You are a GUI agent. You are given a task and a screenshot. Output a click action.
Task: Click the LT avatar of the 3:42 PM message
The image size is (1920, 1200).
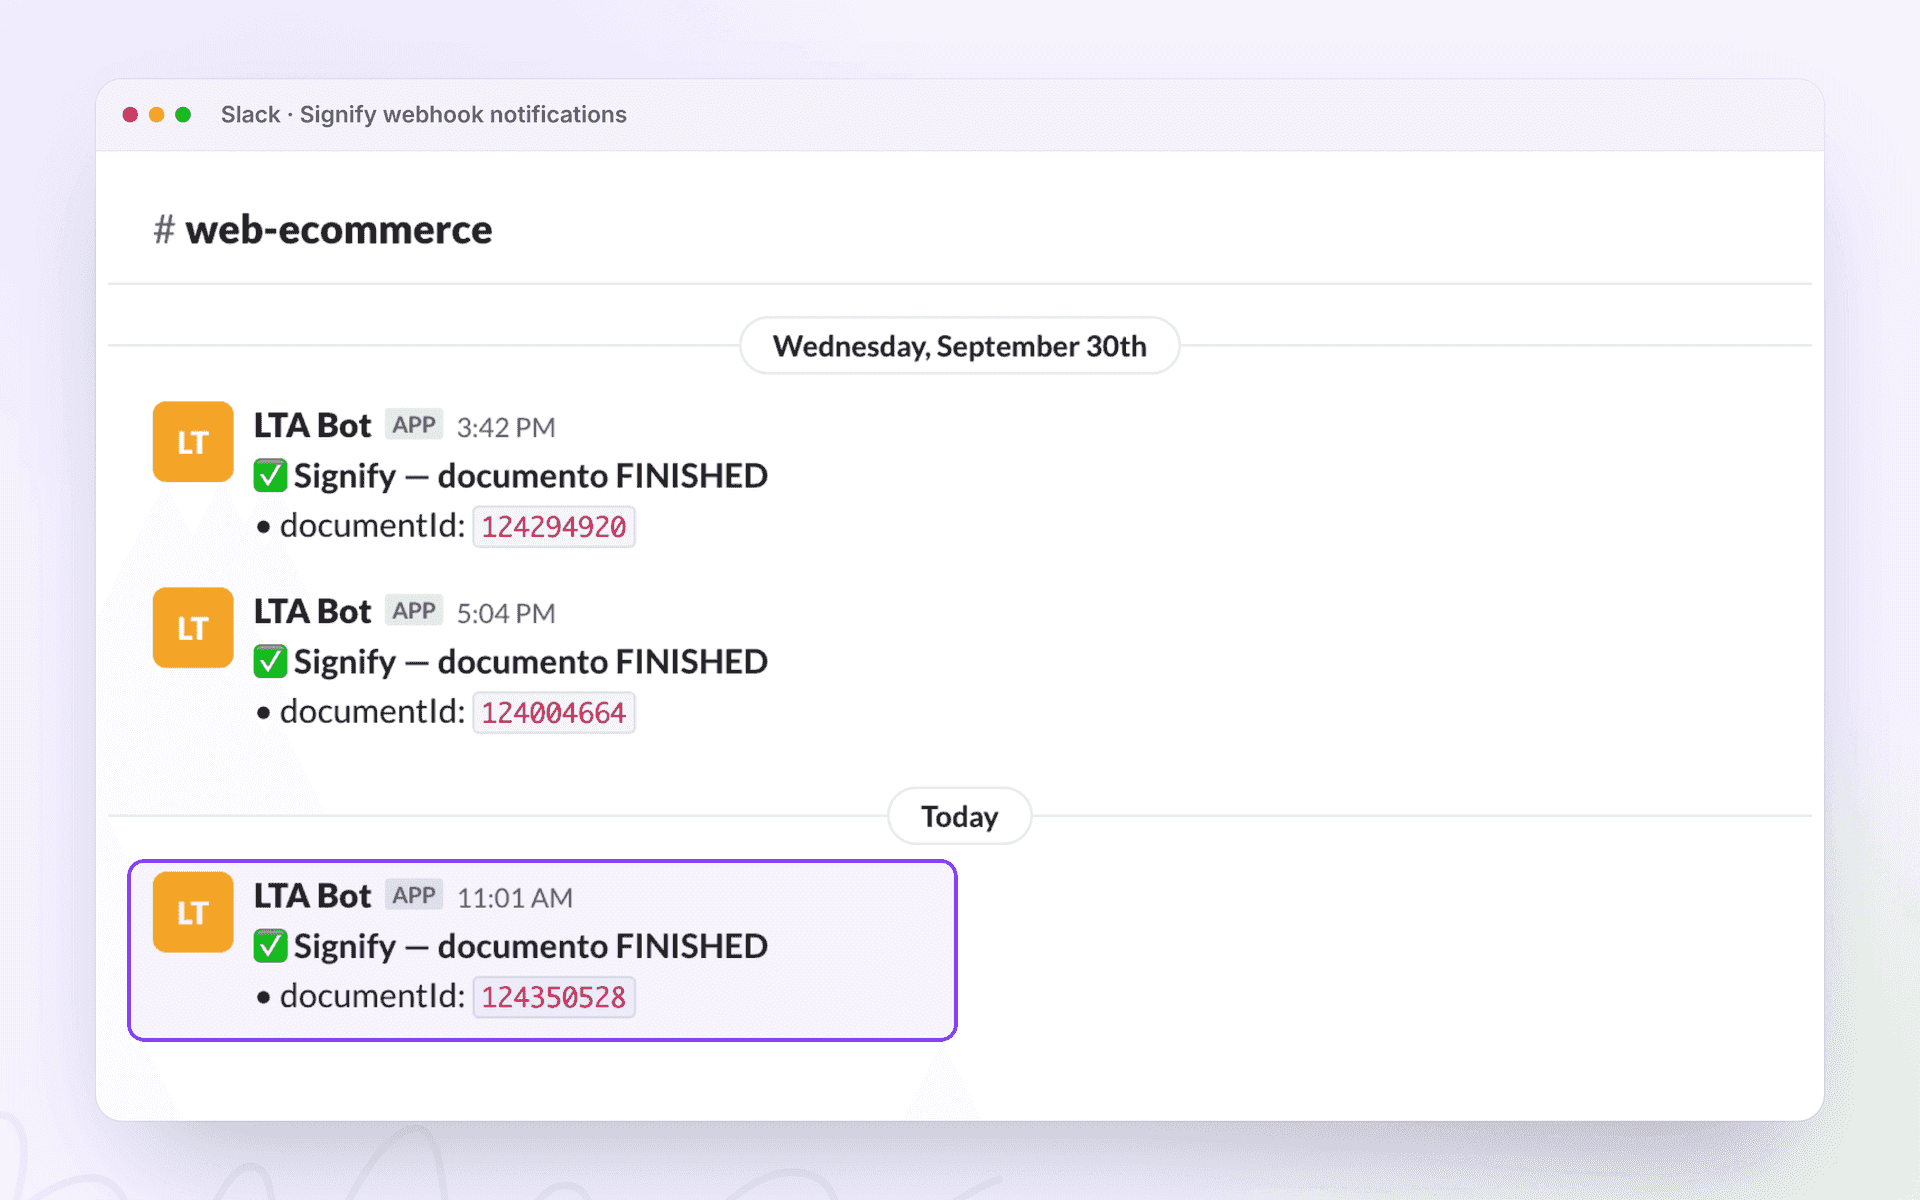(193, 442)
